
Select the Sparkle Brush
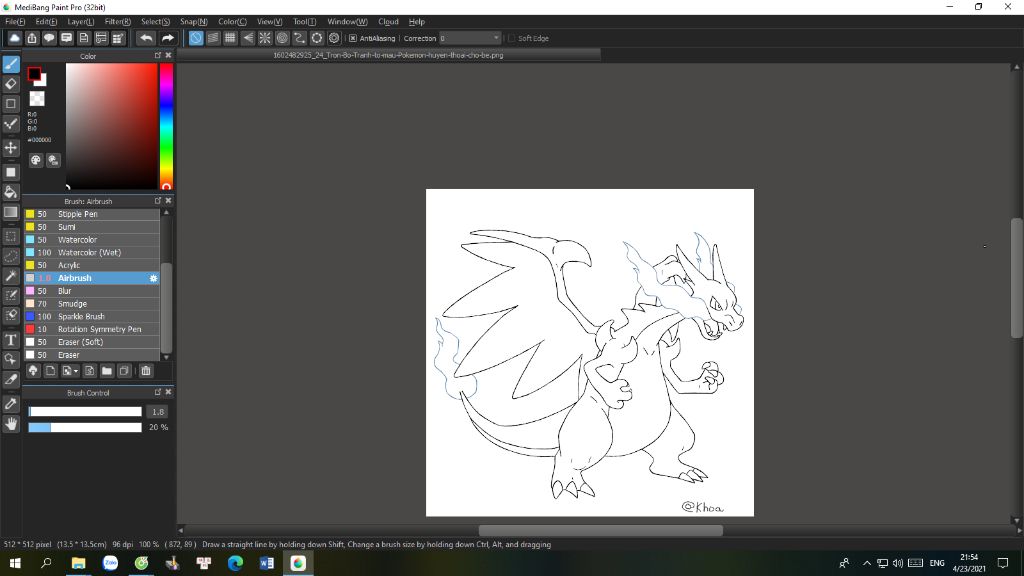click(x=91, y=317)
